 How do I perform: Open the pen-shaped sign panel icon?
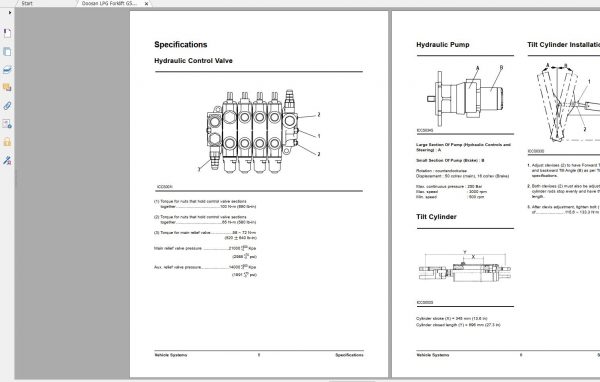click(7, 160)
